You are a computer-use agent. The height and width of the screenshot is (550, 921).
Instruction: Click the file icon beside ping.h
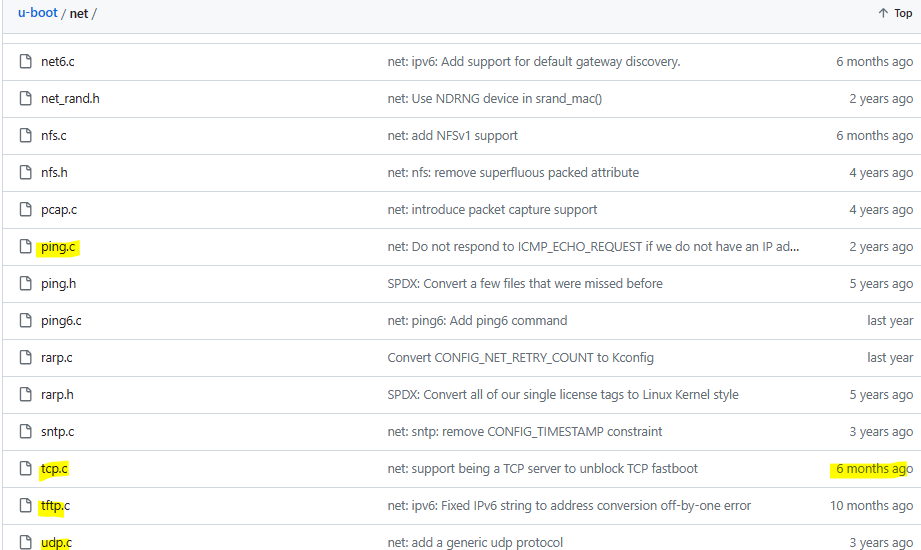click(x=25, y=283)
